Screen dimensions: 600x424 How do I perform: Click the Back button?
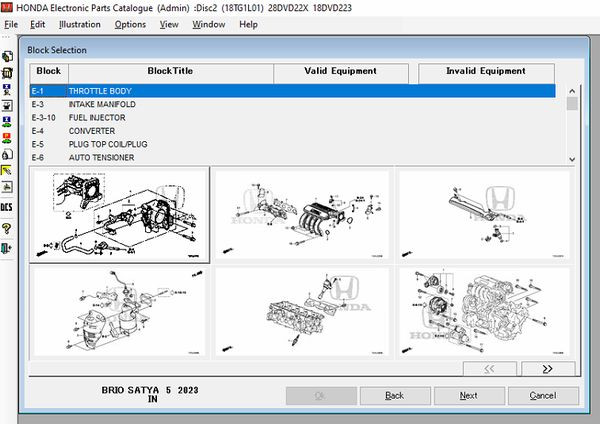[x=394, y=395]
